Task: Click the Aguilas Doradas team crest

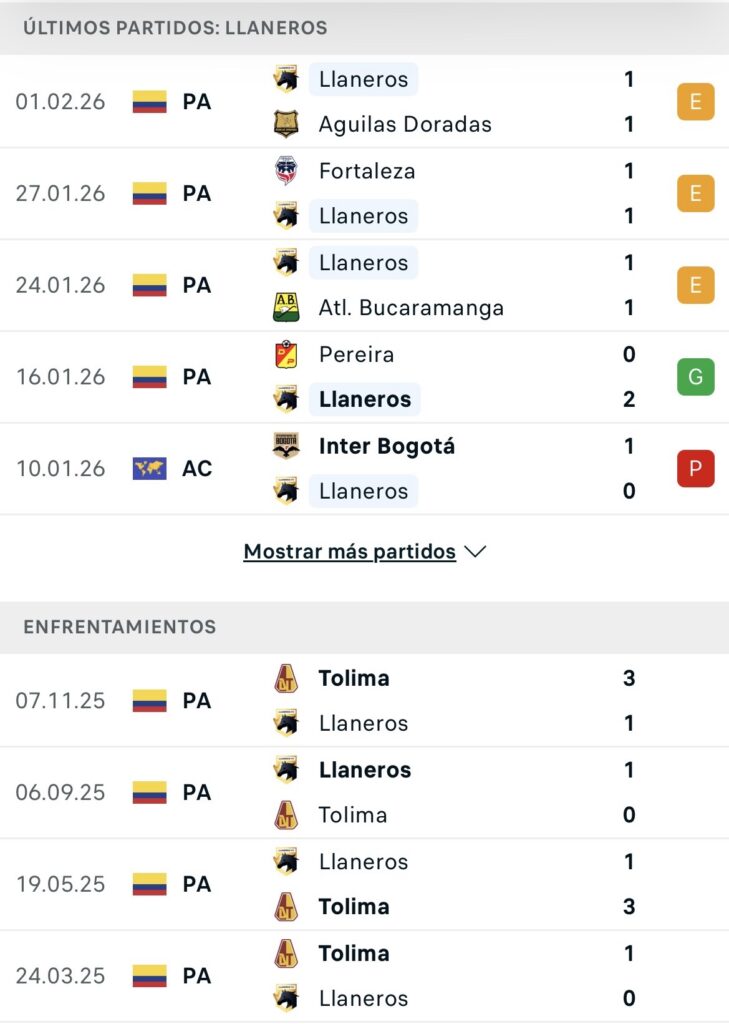Action: (x=286, y=124)
